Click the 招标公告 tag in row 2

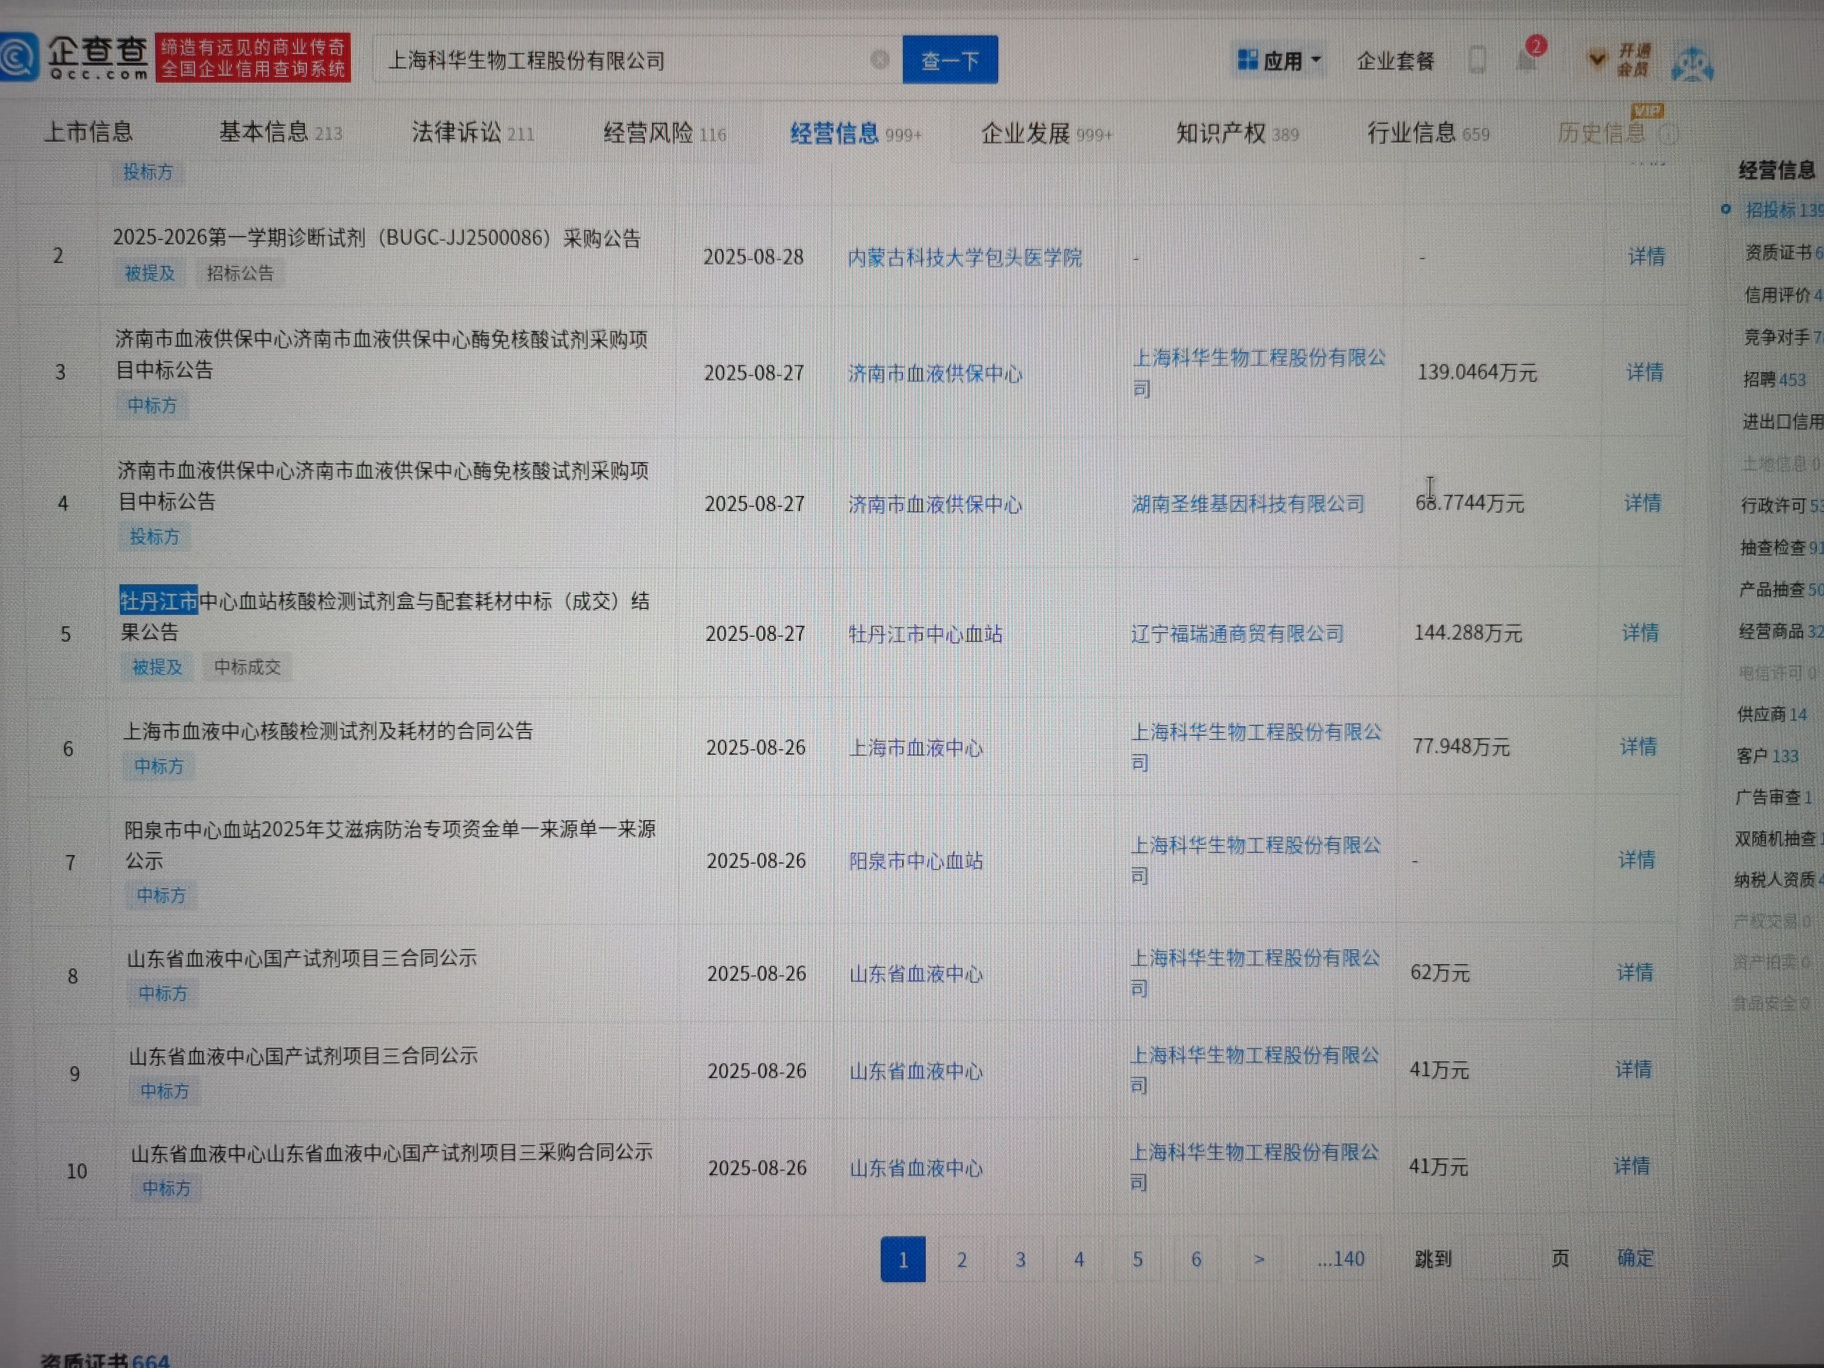pyautogui.click(x=240, y=273)
